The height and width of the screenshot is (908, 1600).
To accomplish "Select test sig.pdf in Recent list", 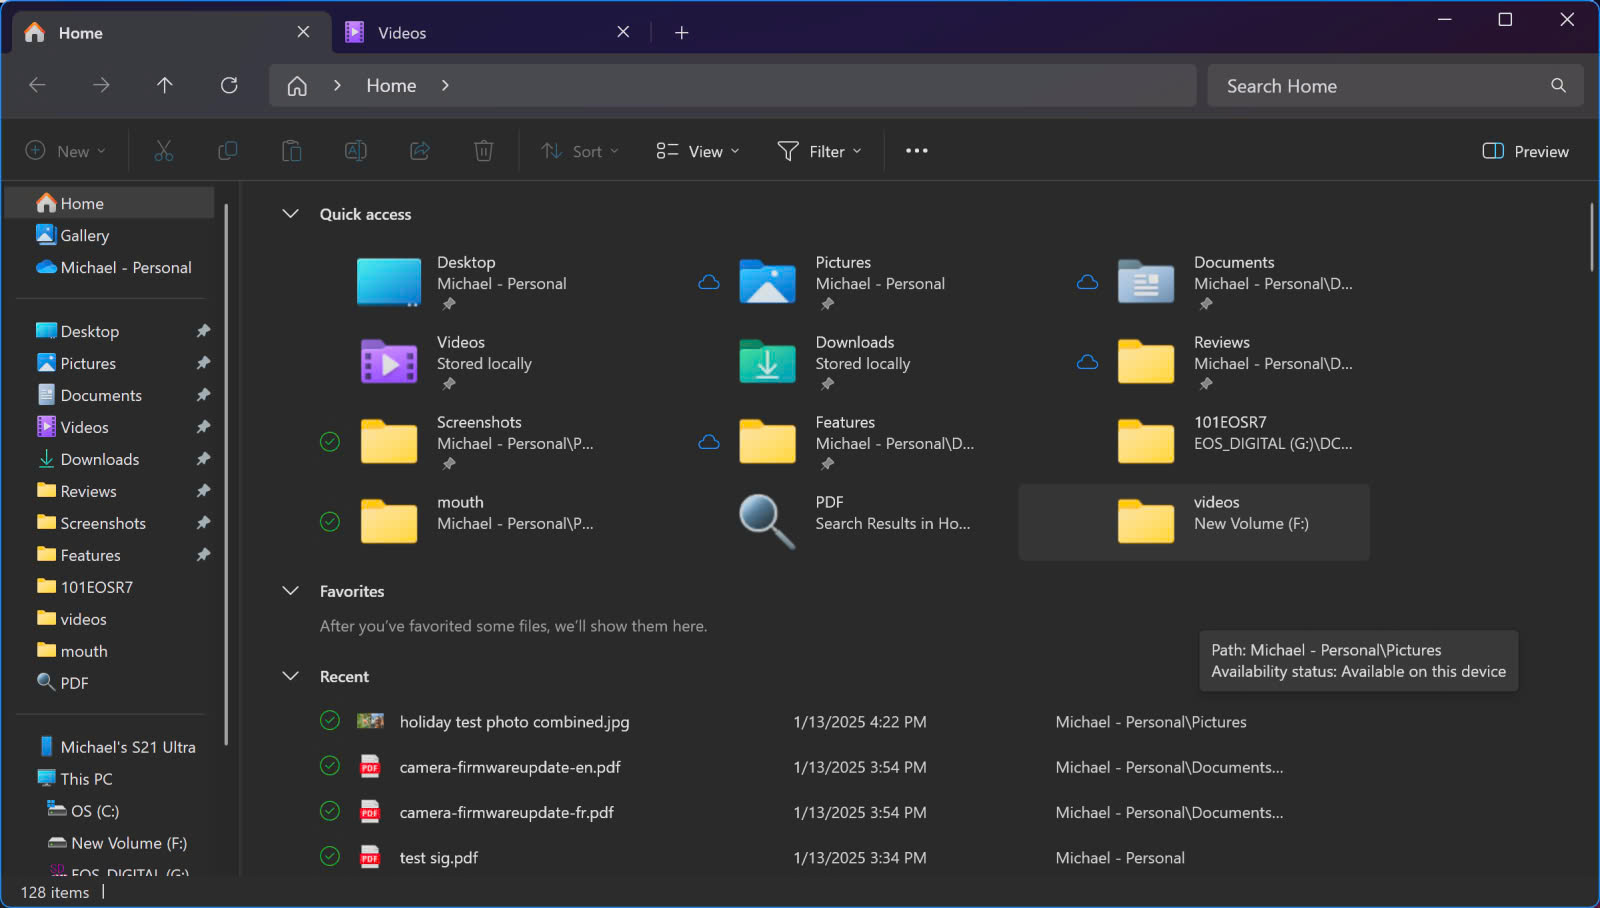I will [439, 858].
